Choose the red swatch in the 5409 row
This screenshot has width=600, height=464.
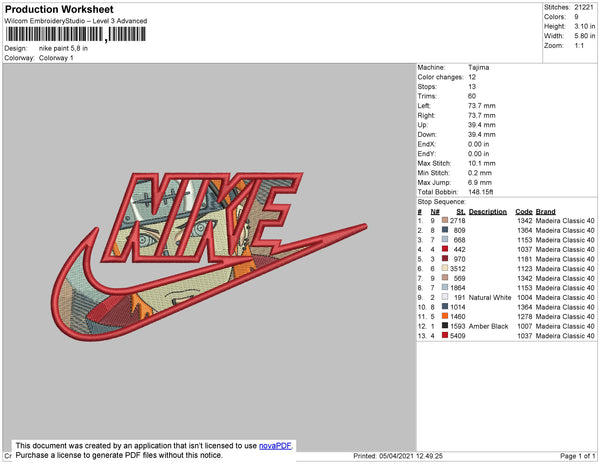point(445,335)
